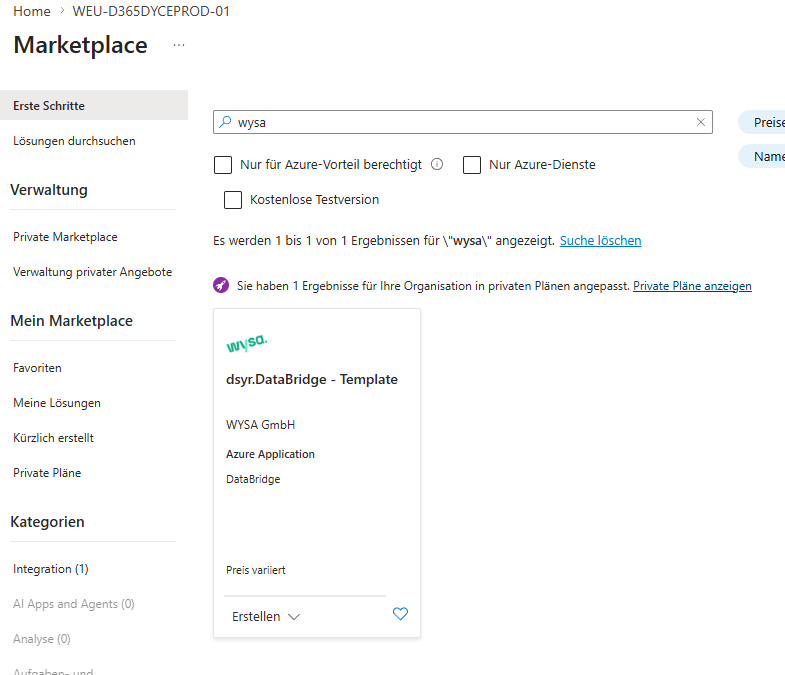Open Favoriten in Mein Marketplace
Viewport: 785px width, 675px height.
(x=37, y=368)
